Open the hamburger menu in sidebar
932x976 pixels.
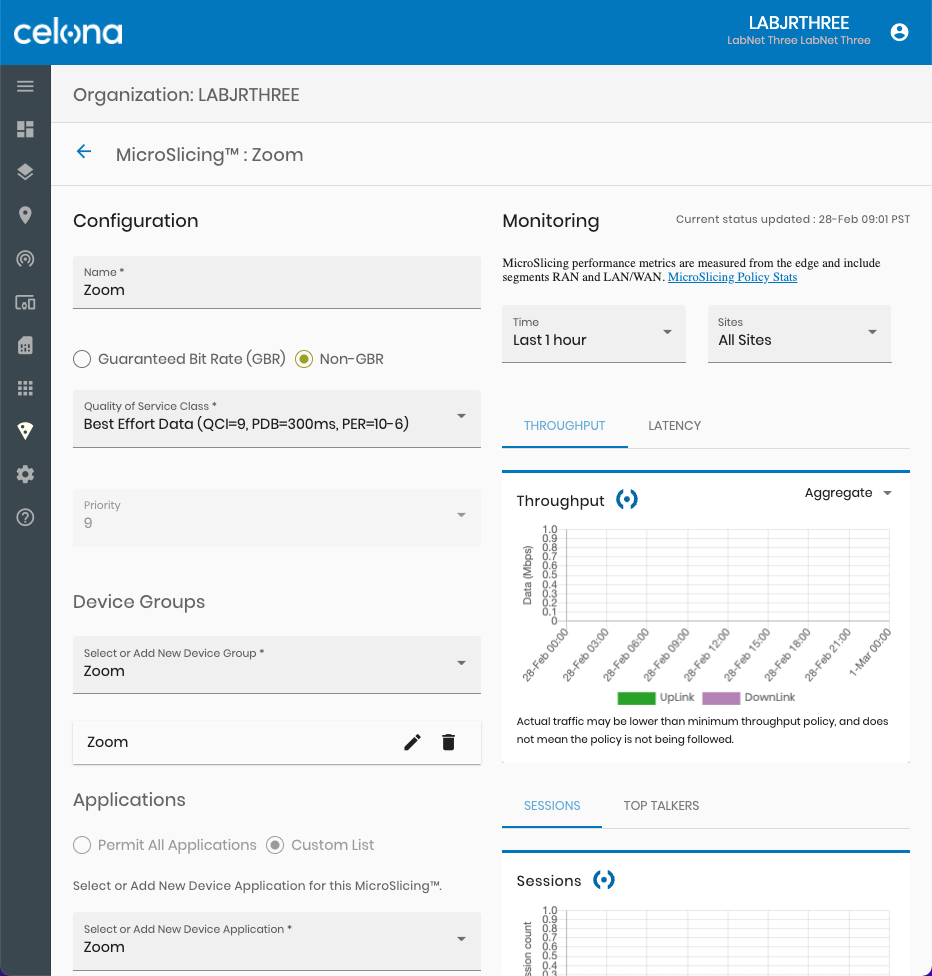[25, 86]
